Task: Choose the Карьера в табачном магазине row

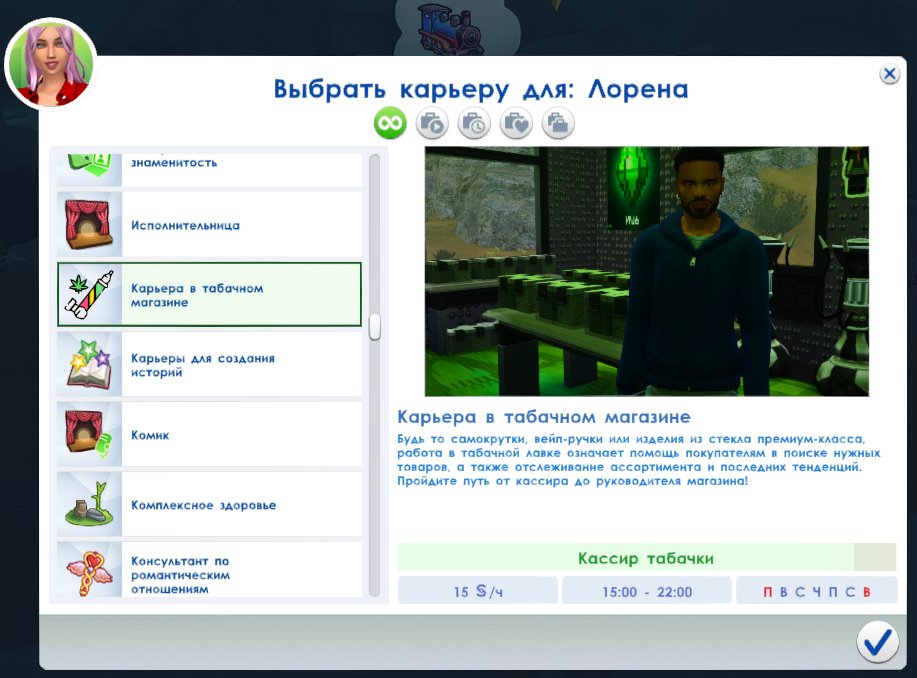Action: (x=209, y=294)
